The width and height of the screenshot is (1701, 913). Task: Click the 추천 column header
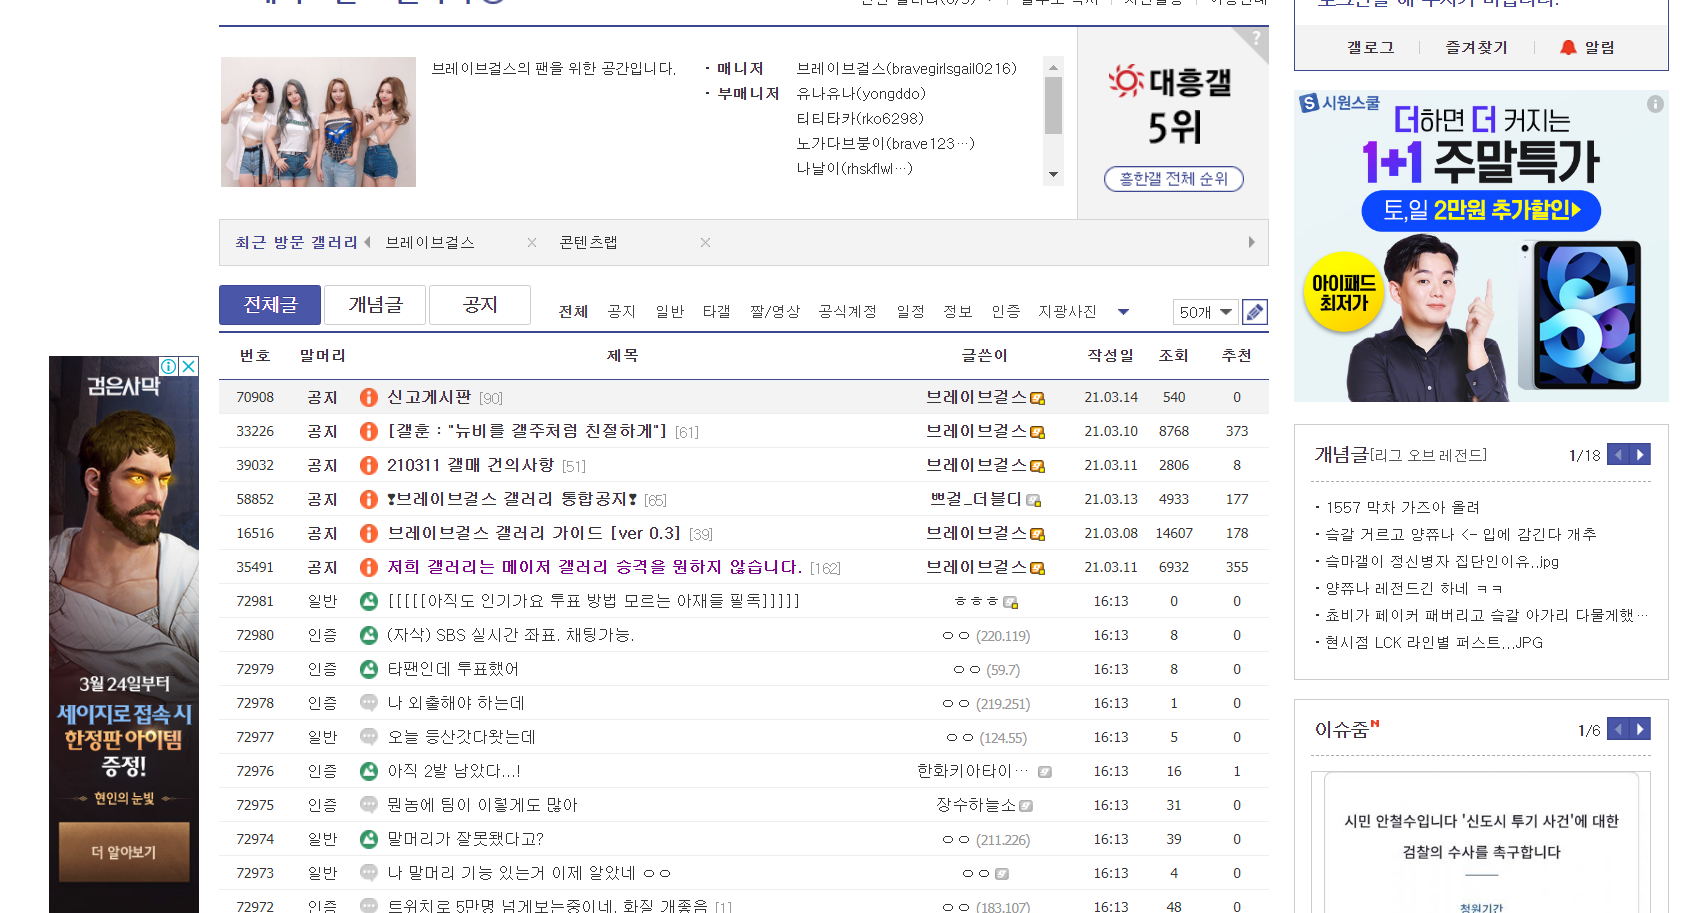1237,356
